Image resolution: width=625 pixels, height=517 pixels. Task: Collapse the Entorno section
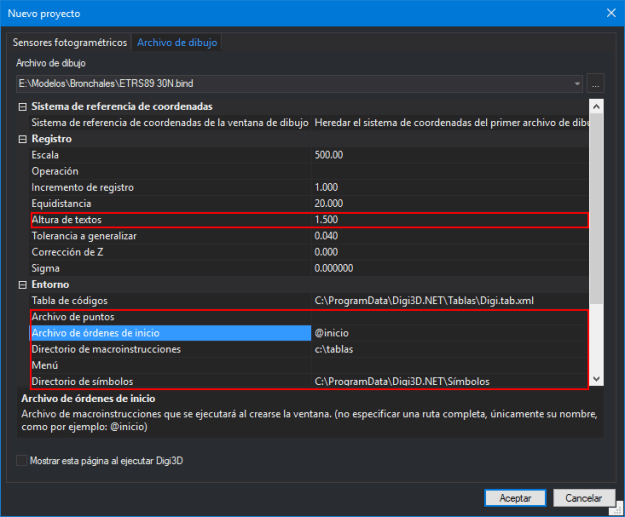23,285
